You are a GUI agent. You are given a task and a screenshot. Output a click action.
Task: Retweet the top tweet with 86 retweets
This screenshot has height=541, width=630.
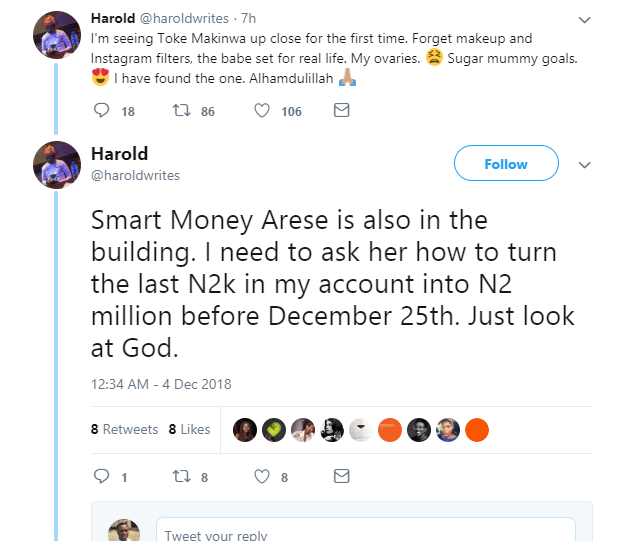click(182, 111)
